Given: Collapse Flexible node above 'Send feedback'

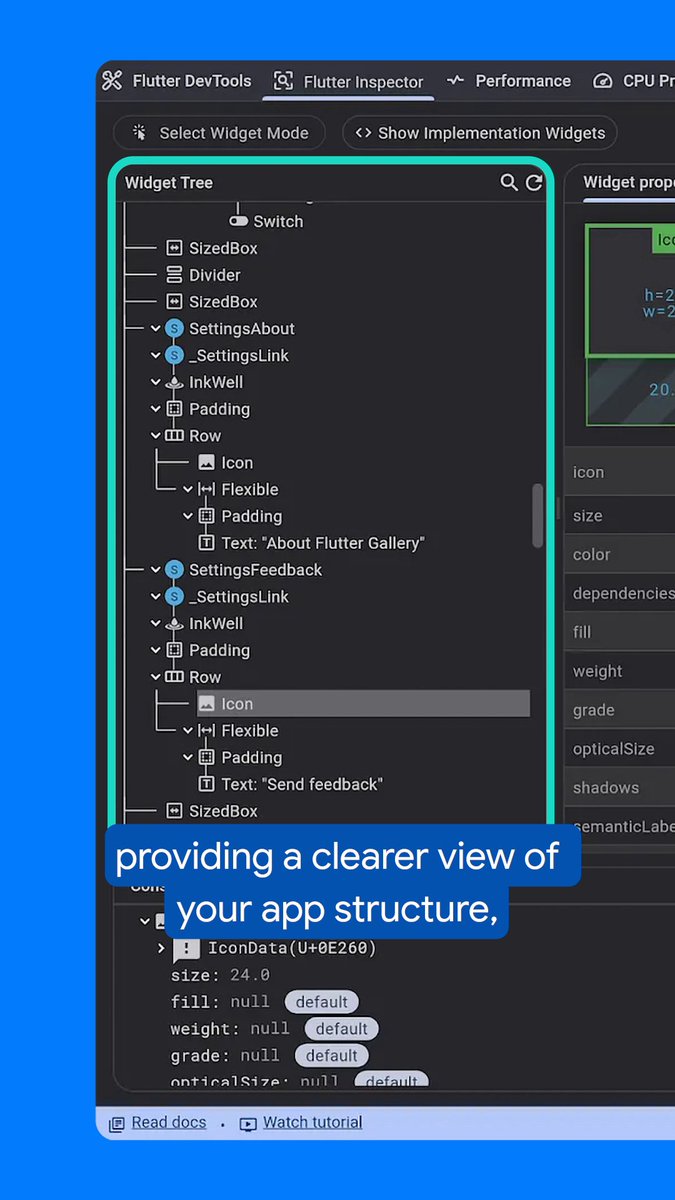Looking at the screenshot, I should point(188,730).
